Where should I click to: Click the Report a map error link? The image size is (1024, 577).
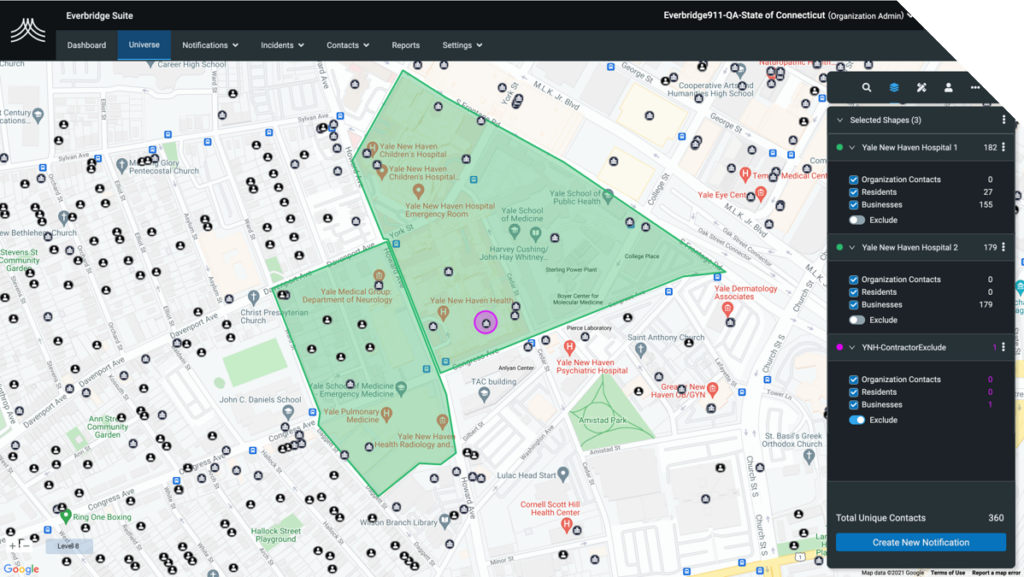click(x=997, y=573)
